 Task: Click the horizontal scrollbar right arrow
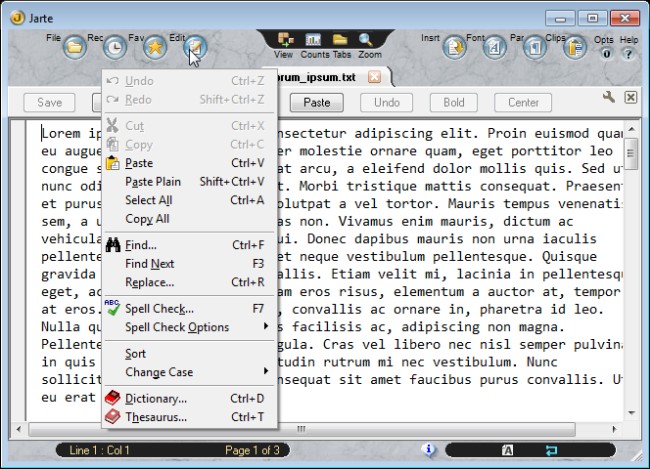[x=614, y=429]
